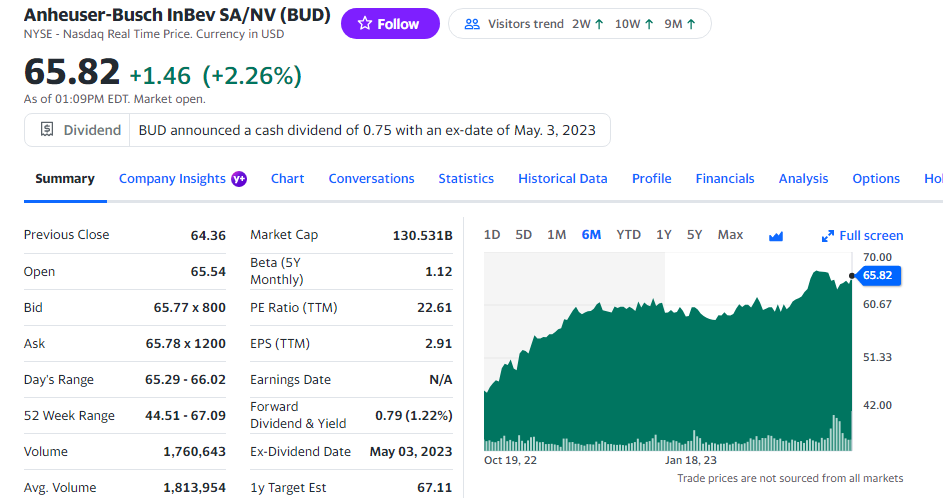This screenshot has width=943, height=498.
Task: Open the Statistics tab
Action: 466,179
